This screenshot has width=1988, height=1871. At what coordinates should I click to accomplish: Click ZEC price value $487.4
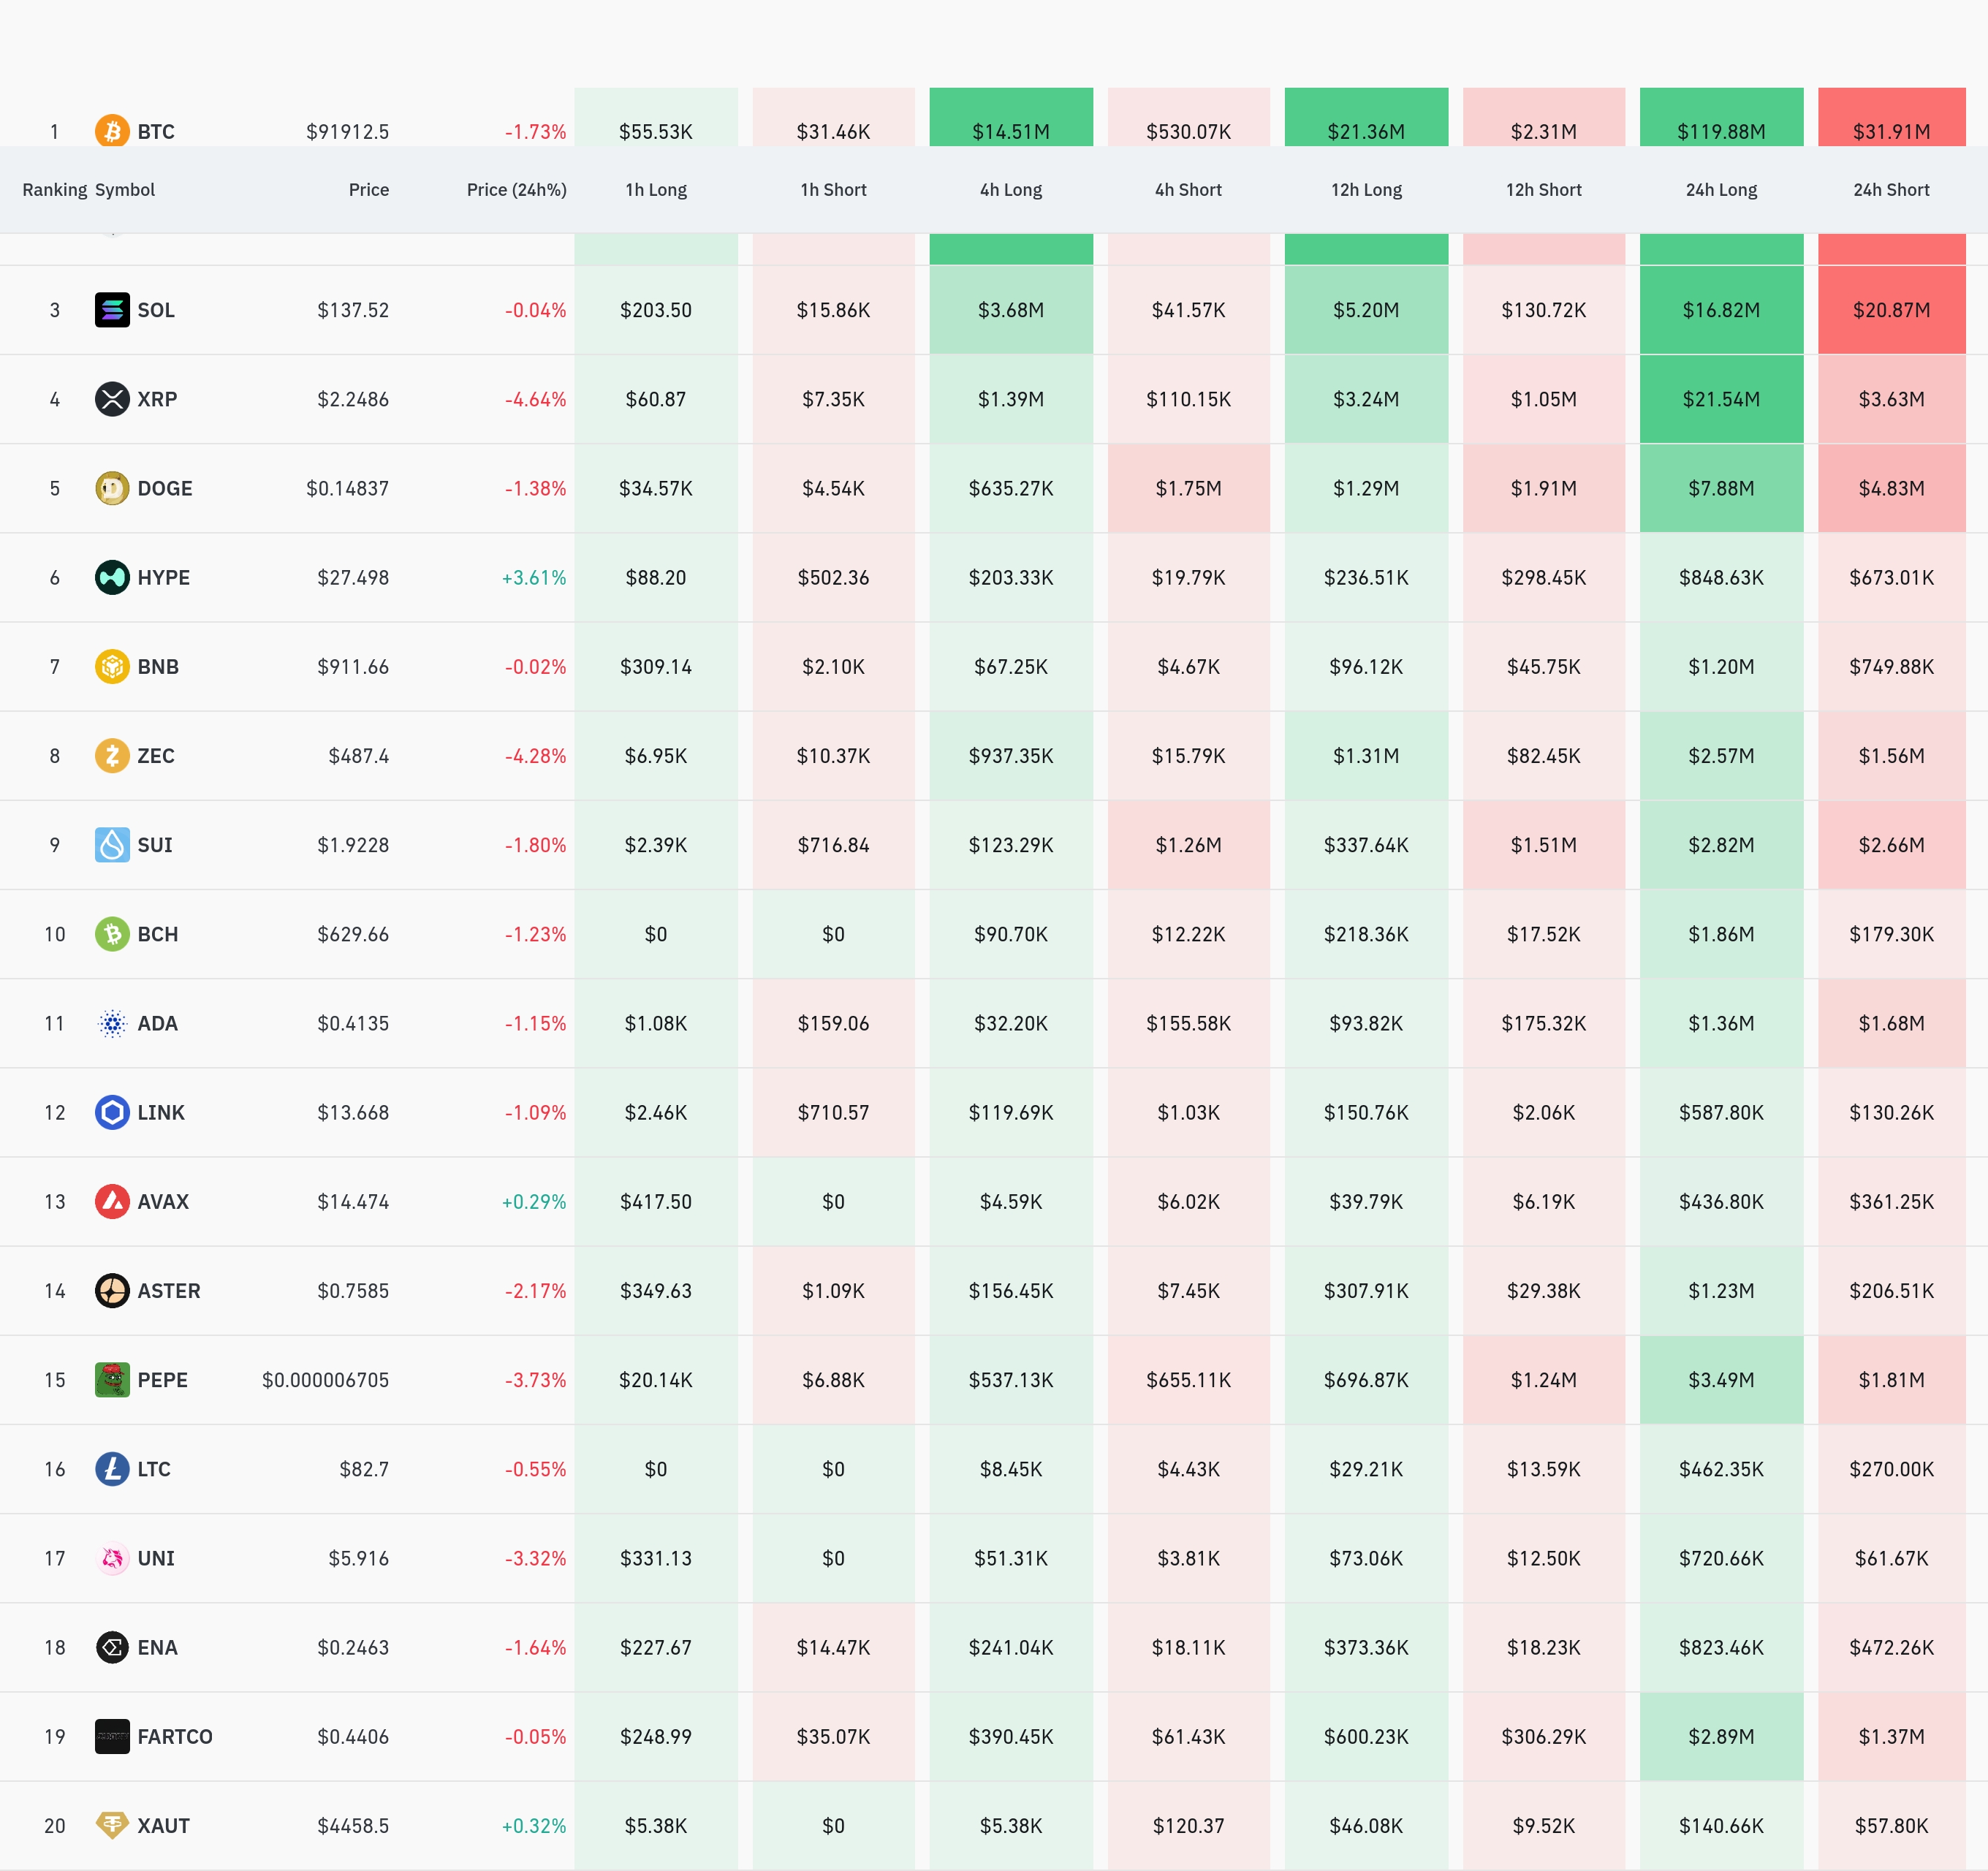(358, 756)
